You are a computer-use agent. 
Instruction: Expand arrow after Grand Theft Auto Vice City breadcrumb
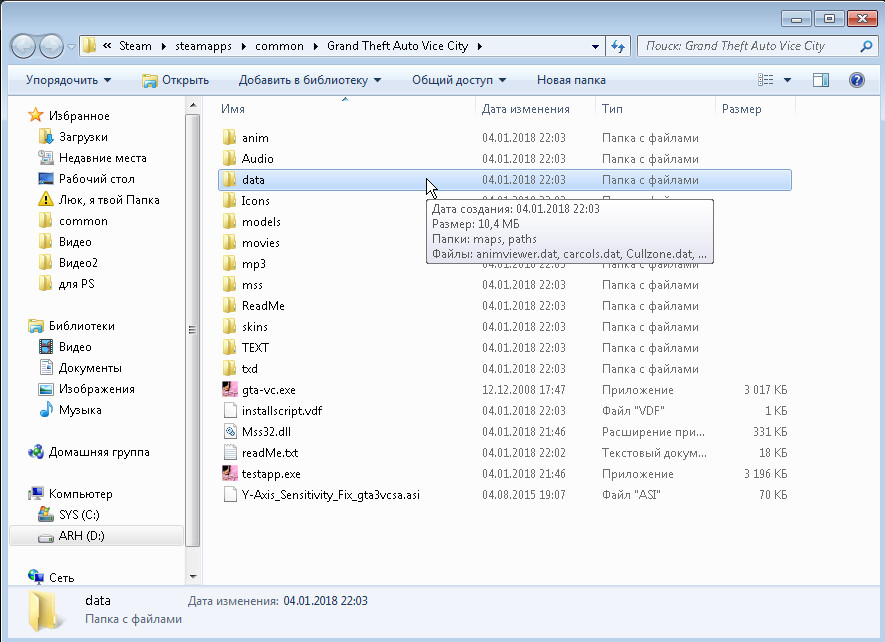(x=480, y=46)
